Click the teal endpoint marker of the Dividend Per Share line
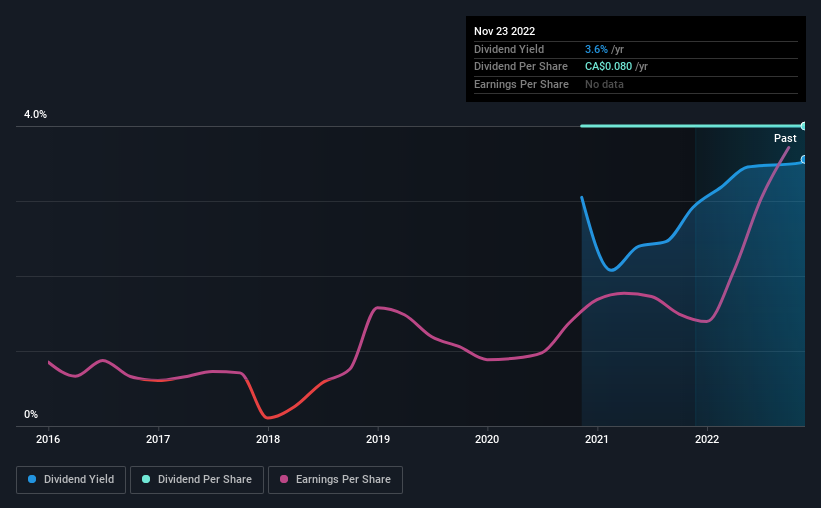 [803, 126]
